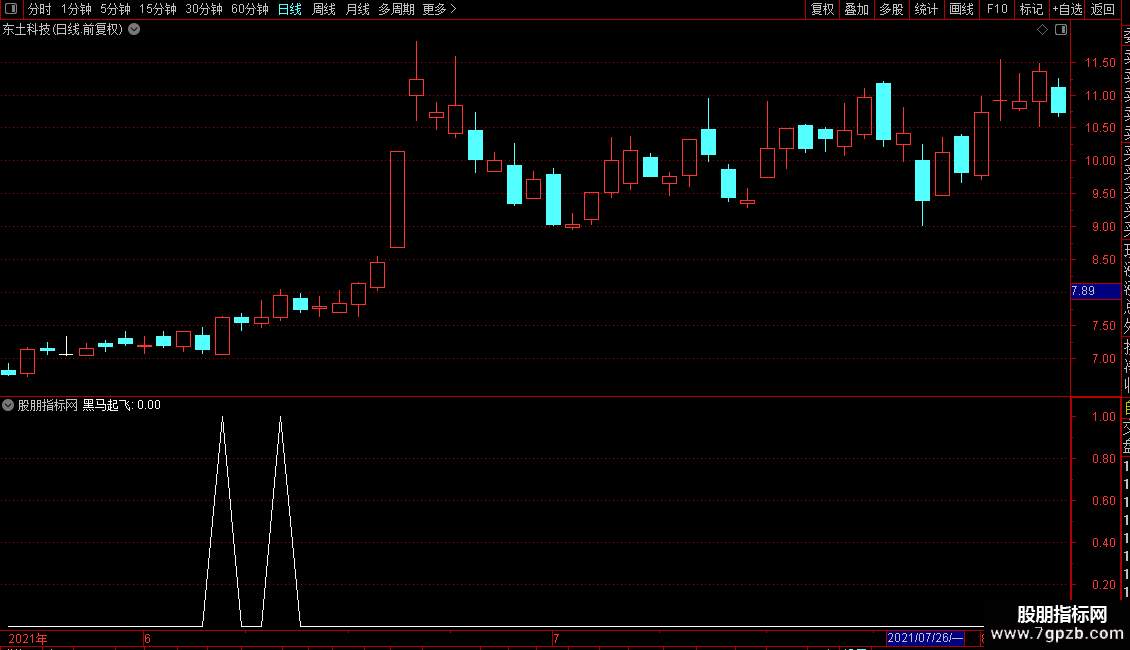Open the 复权 adjustment menu
This screenshot has height=650, width=1130.
822,9
